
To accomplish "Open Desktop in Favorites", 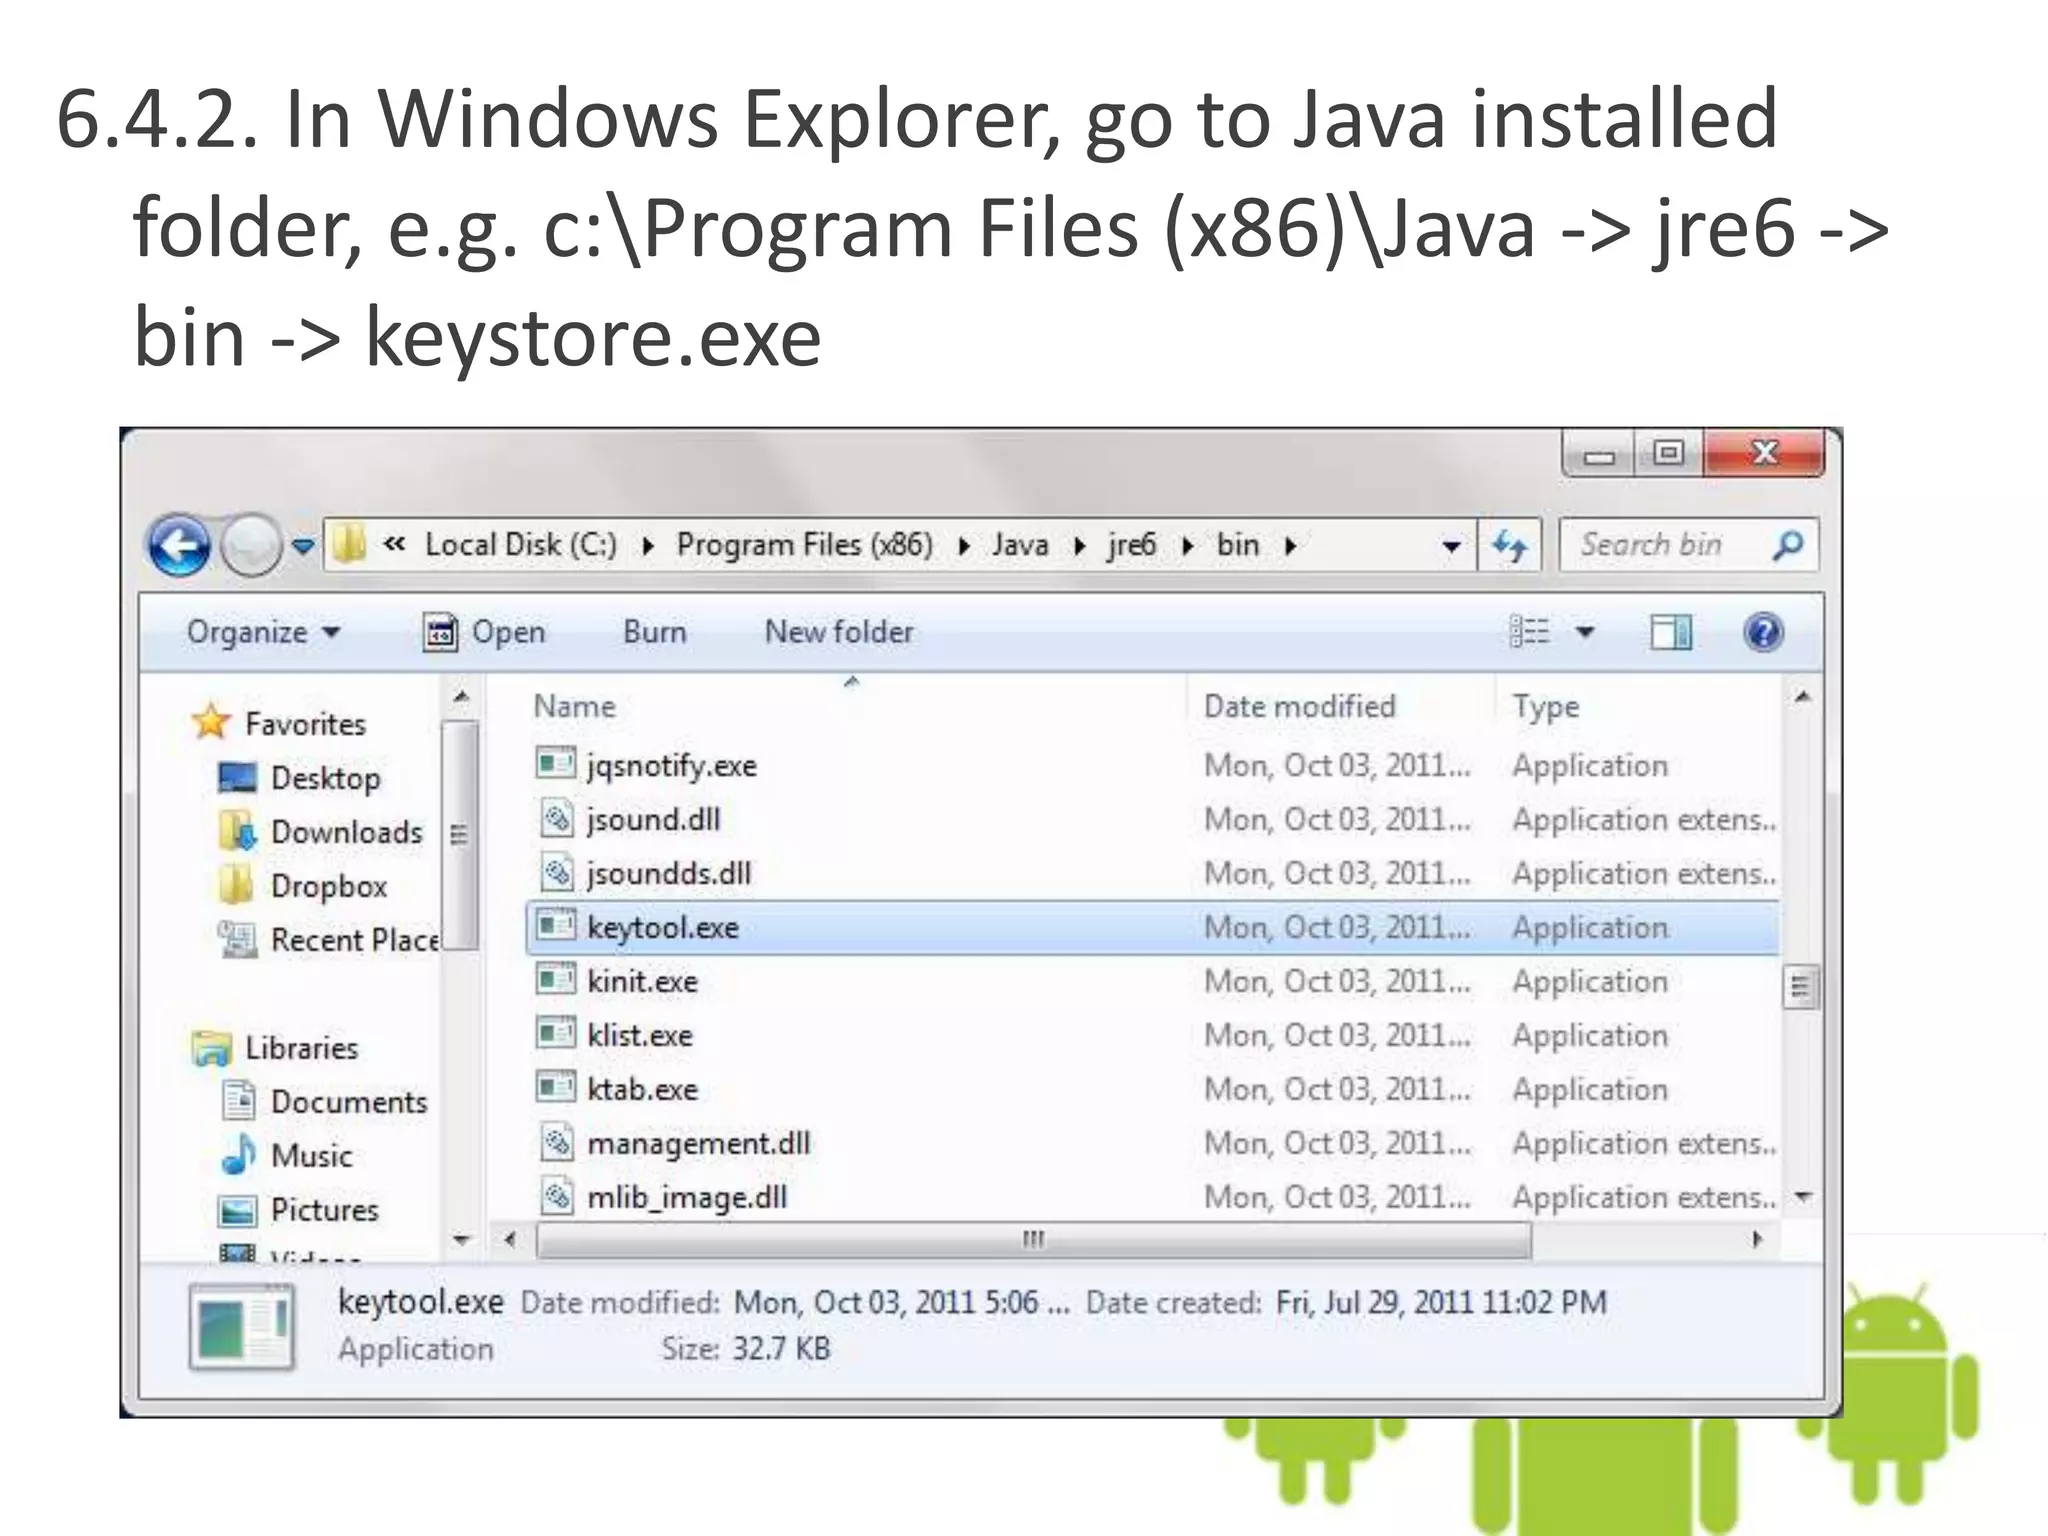I will 326,778.
